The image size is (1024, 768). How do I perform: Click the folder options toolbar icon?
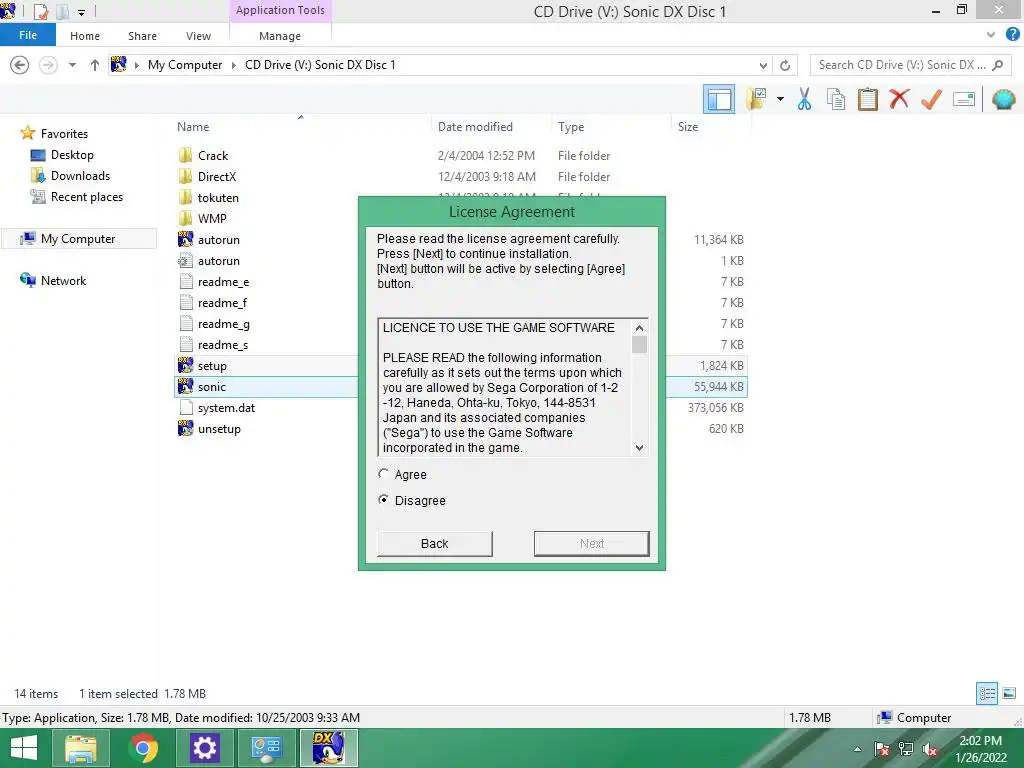coord(756,99)
